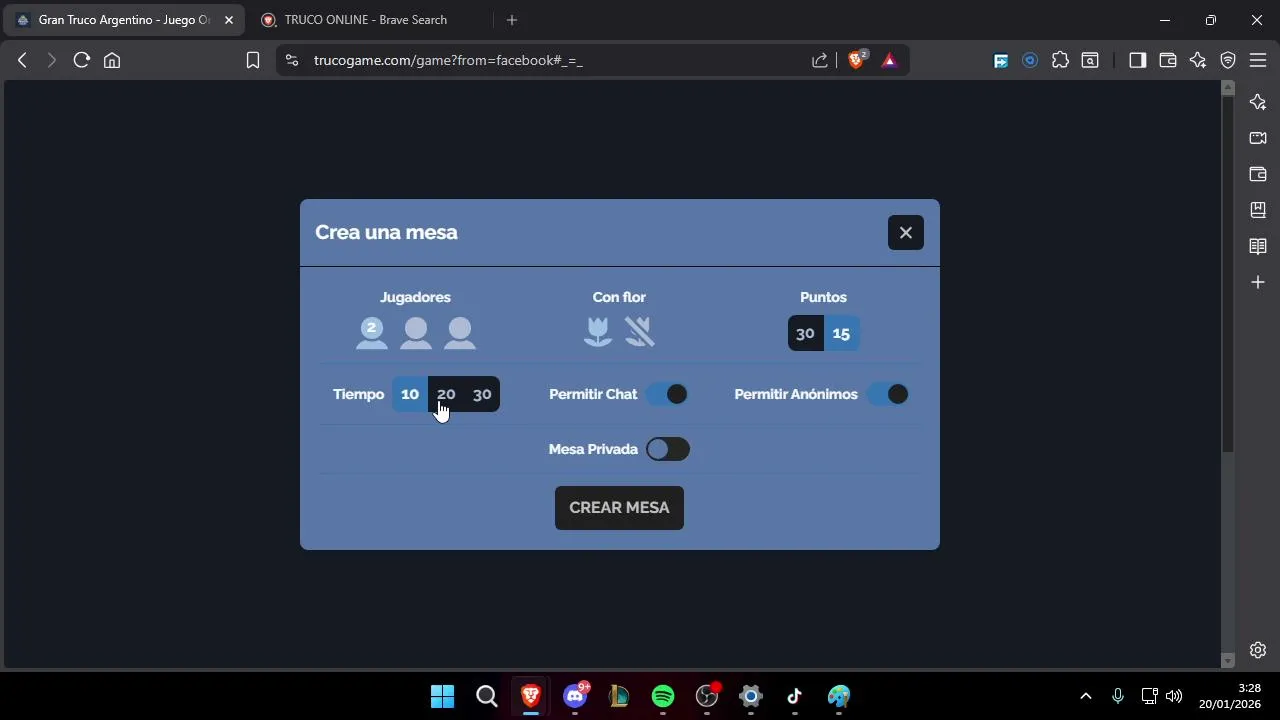Open the sidebar settings gear
This screenshot has width=1280, height=720.
click(1258, 650)
